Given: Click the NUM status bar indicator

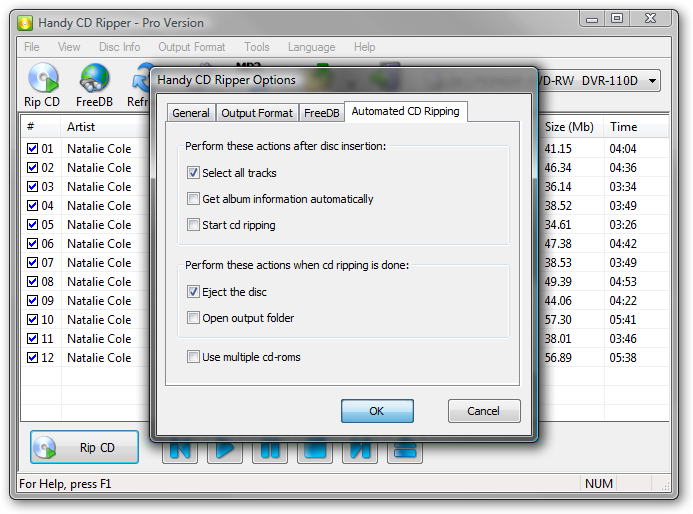Looking at the screenshot, I should pyautogui.click(x=599, y=484).
